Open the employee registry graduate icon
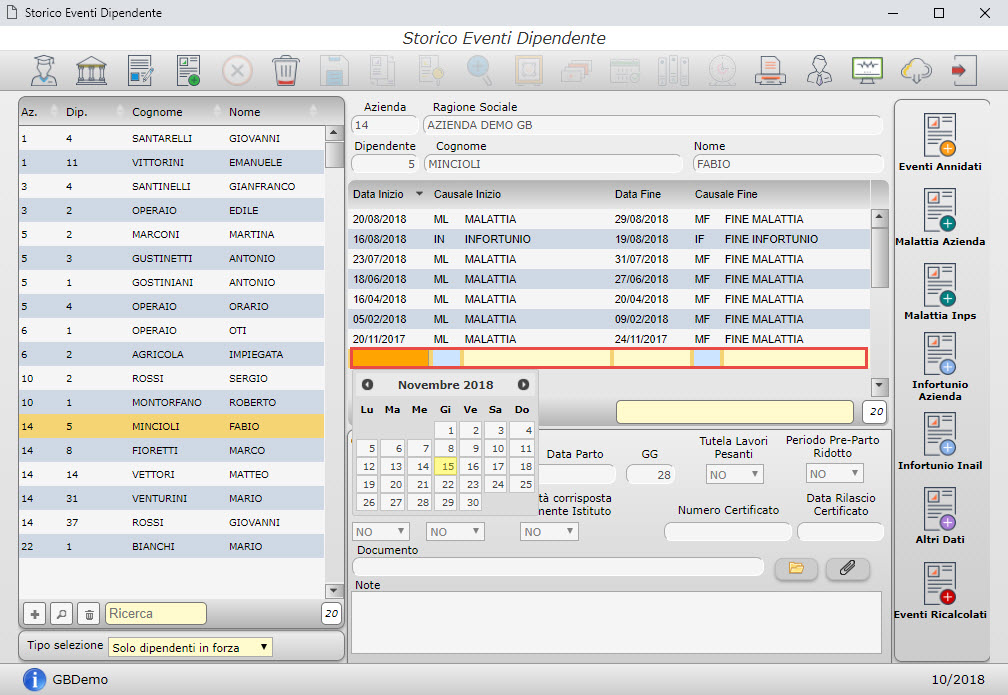1008x695 pixels. tap(44, 71)
